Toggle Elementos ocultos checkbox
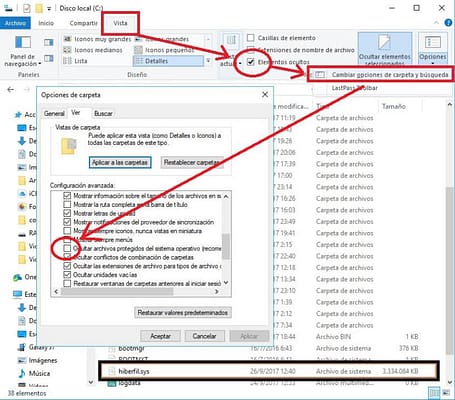 [x=251, y=62]
